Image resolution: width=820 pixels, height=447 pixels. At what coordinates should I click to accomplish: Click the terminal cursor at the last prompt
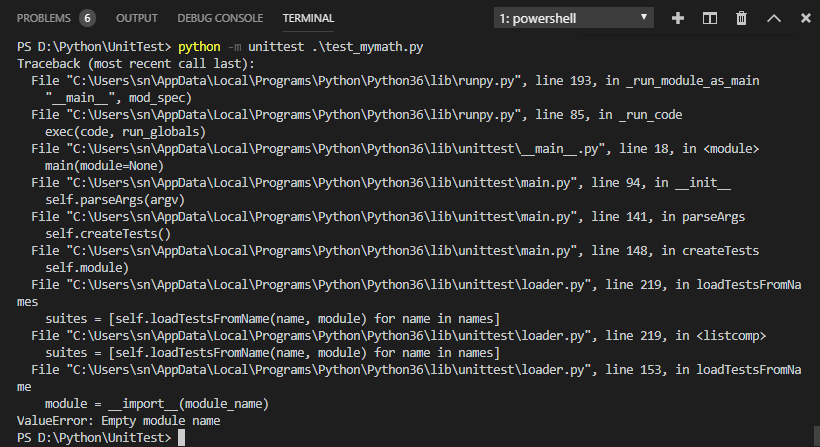tap(181, 438)
